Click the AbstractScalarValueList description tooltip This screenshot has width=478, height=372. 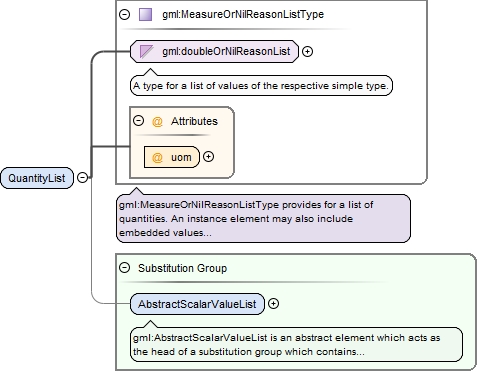[296, 345]
